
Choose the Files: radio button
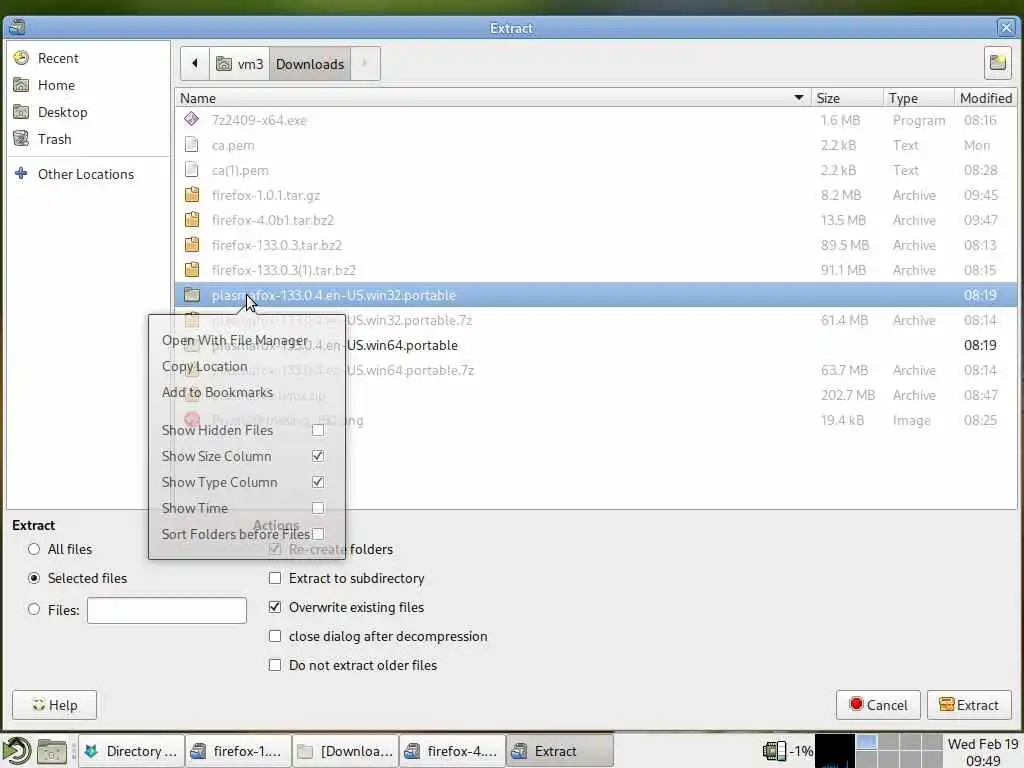tap(34, 609)
